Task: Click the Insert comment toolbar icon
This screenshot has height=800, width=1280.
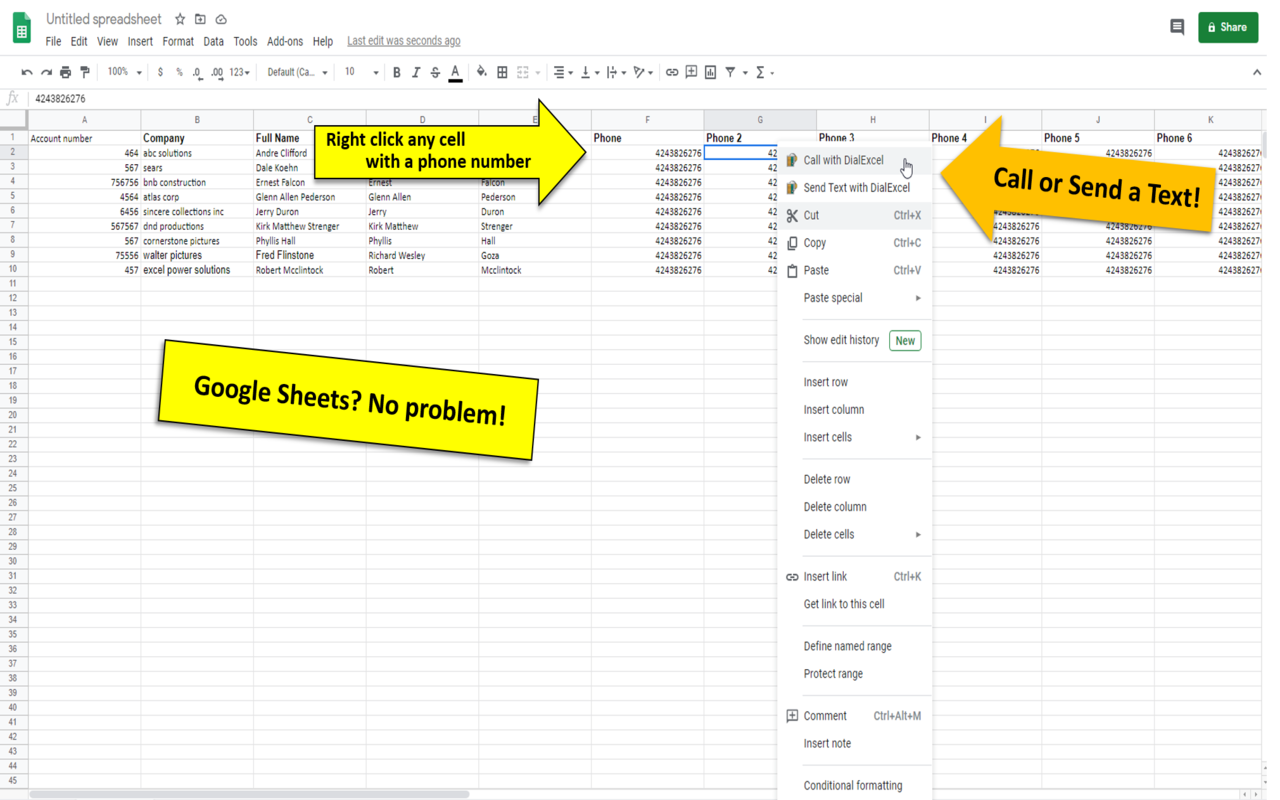Action: pos(691,72)
